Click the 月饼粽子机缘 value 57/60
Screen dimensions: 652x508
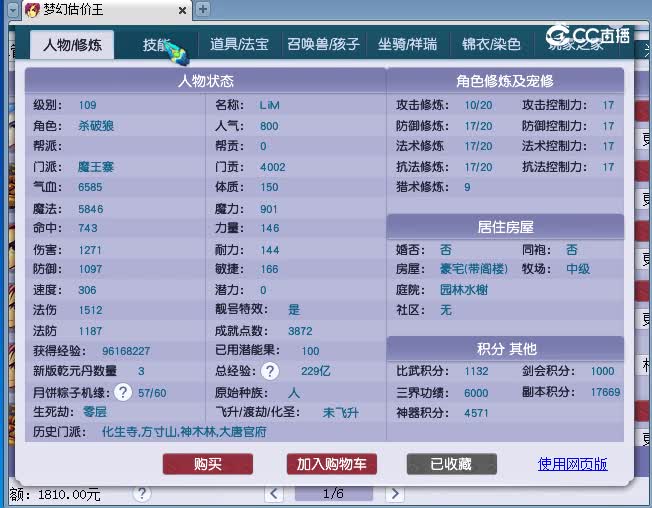pyautogui.click(x=152, y=393)
